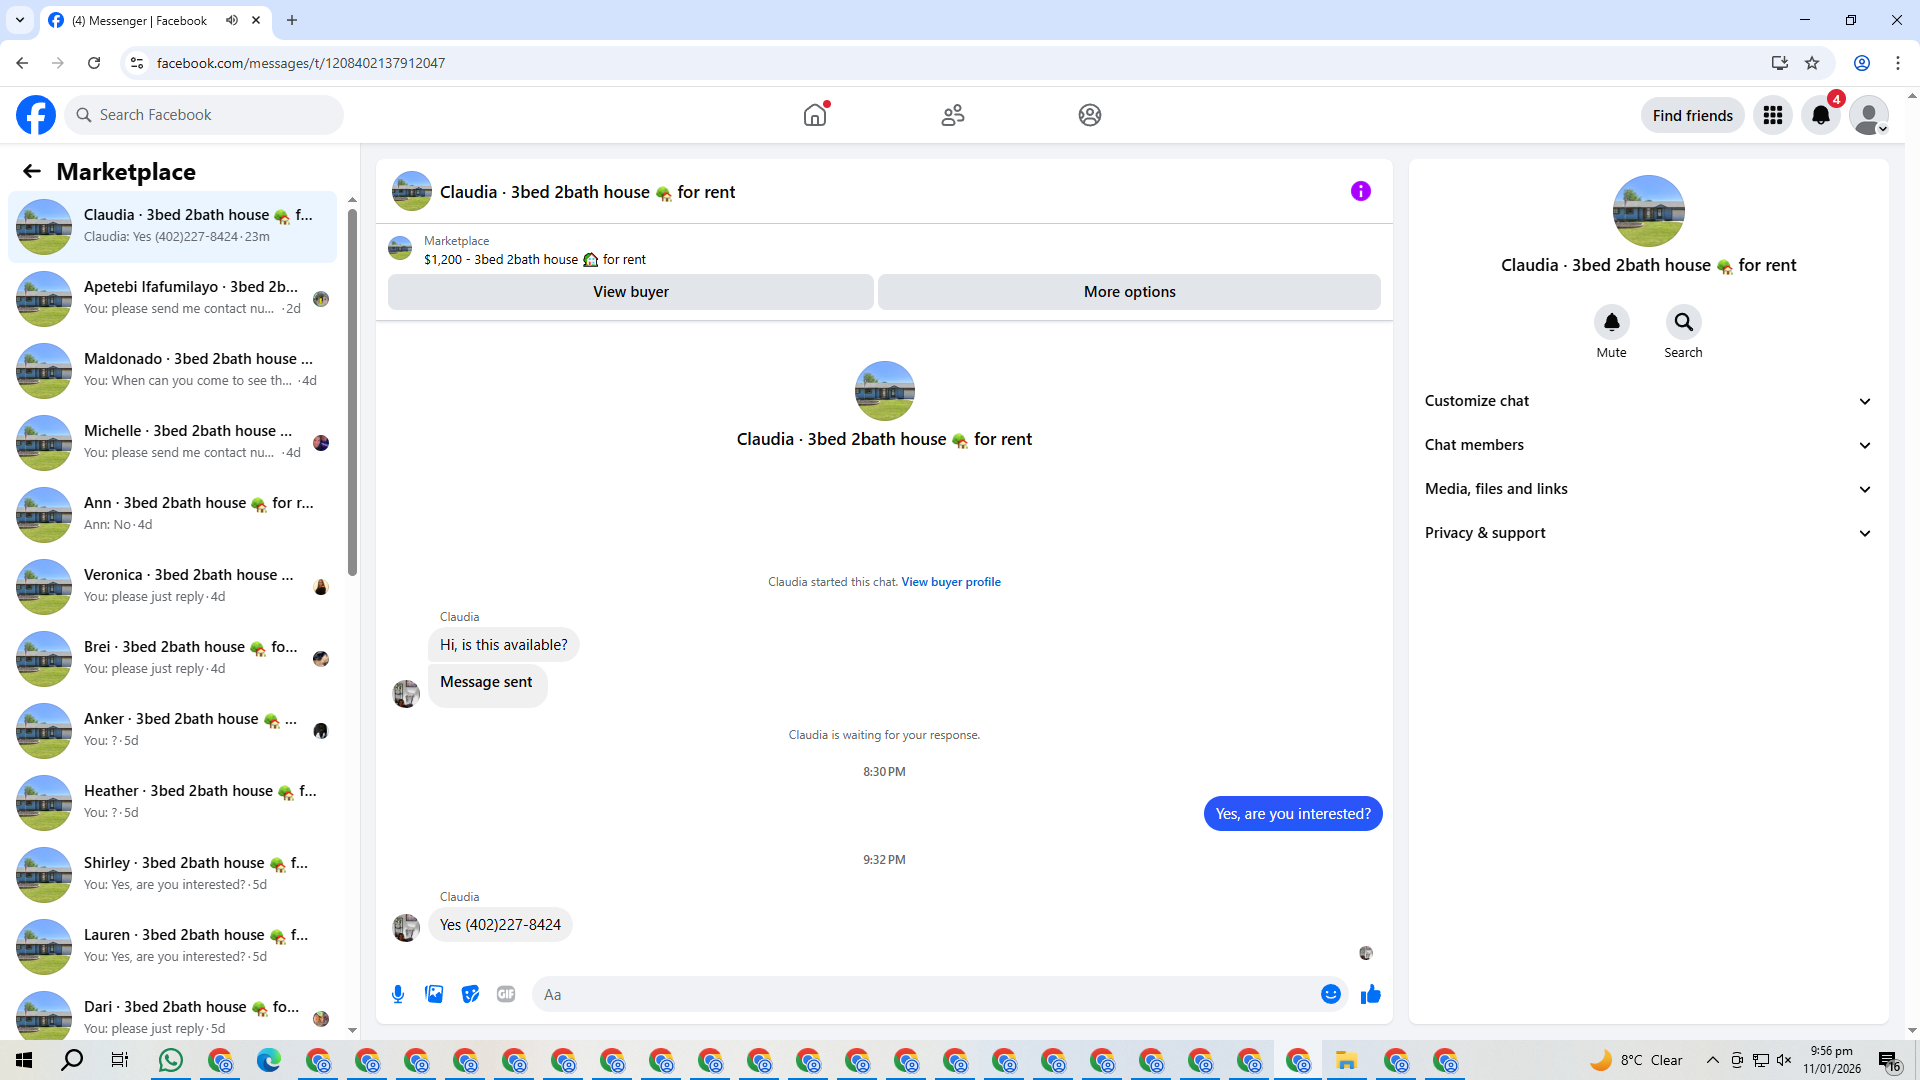Click the "Yes (402)227-8424" message bubble

500,925
